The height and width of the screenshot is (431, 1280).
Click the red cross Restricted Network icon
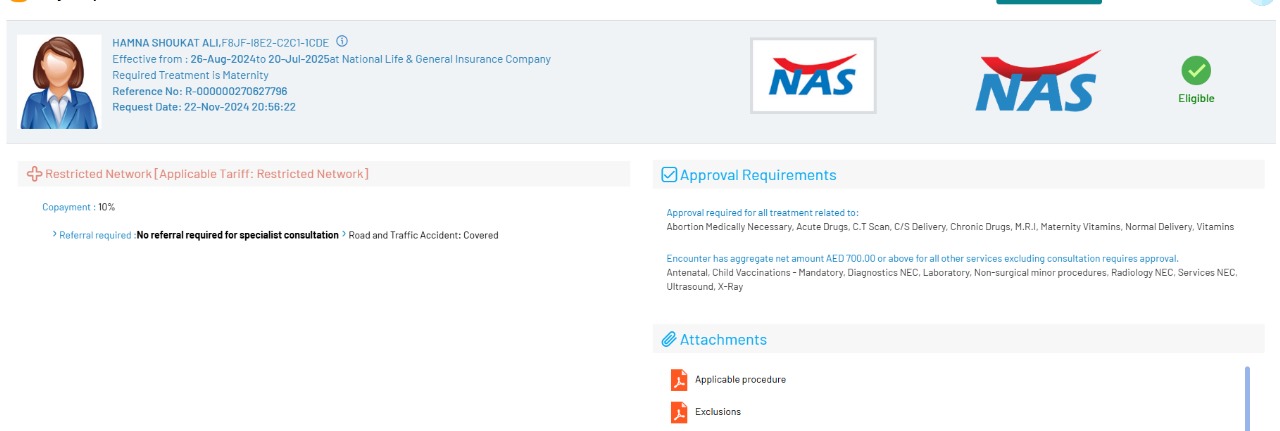tap(34, 174)
